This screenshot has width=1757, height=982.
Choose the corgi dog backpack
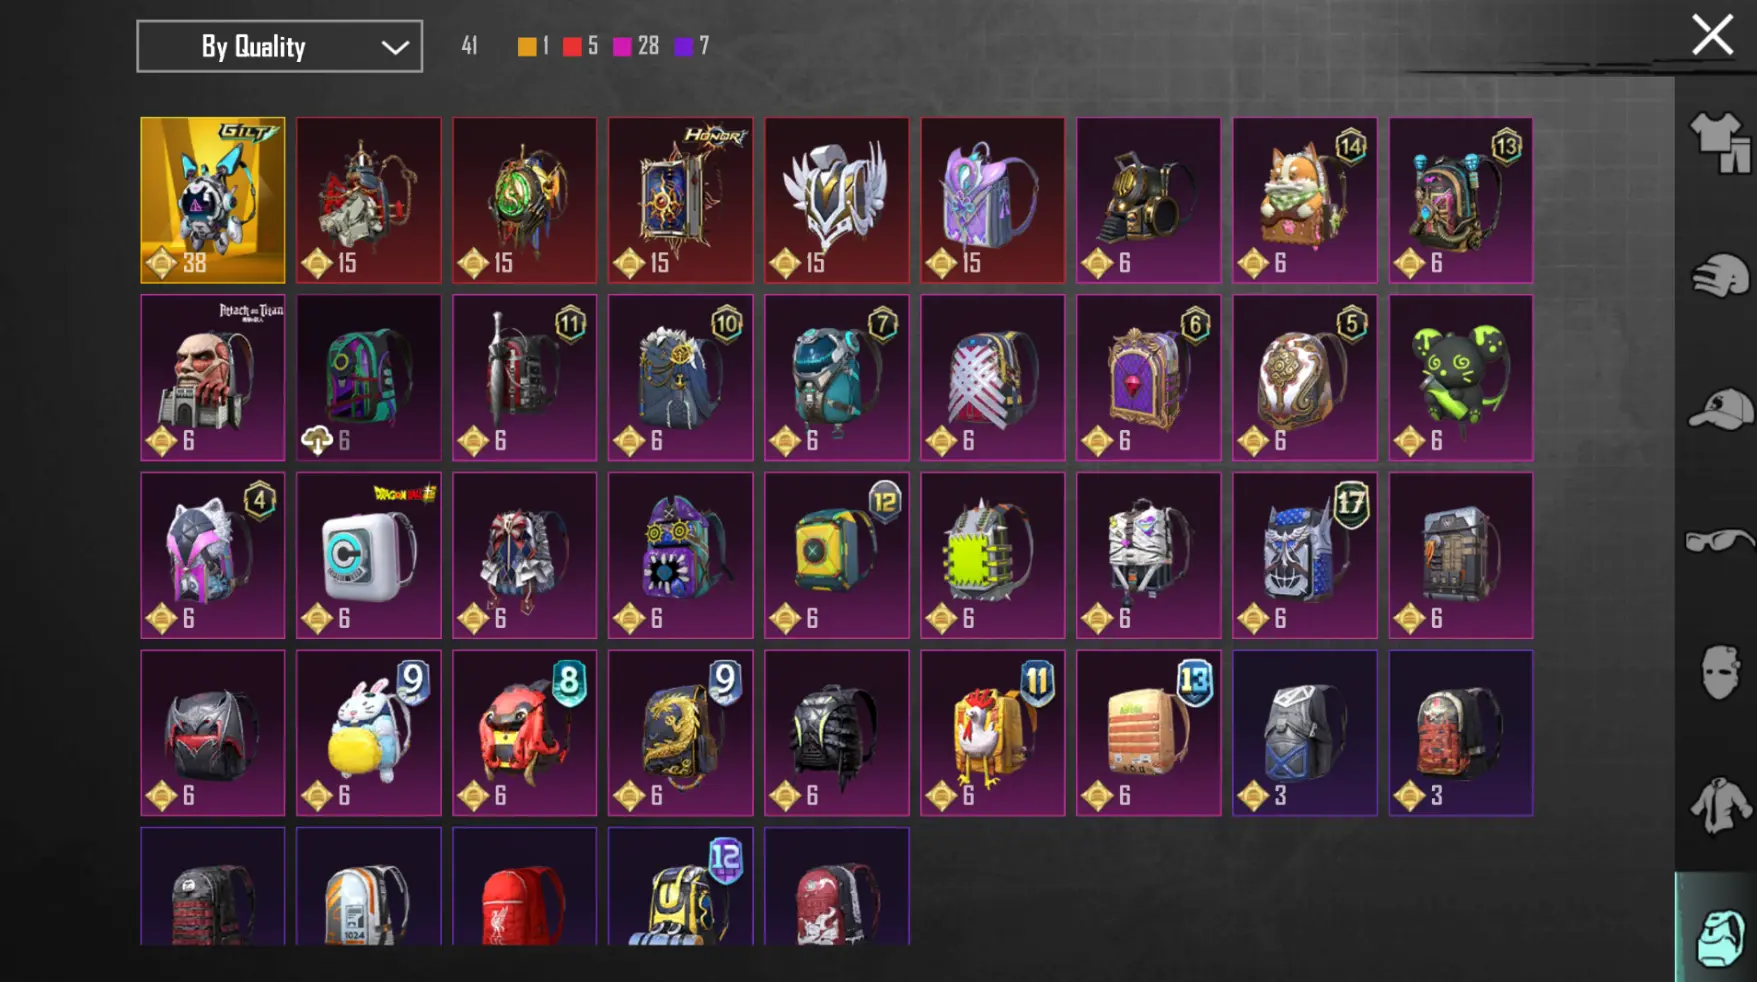(x=1304, y=200)
